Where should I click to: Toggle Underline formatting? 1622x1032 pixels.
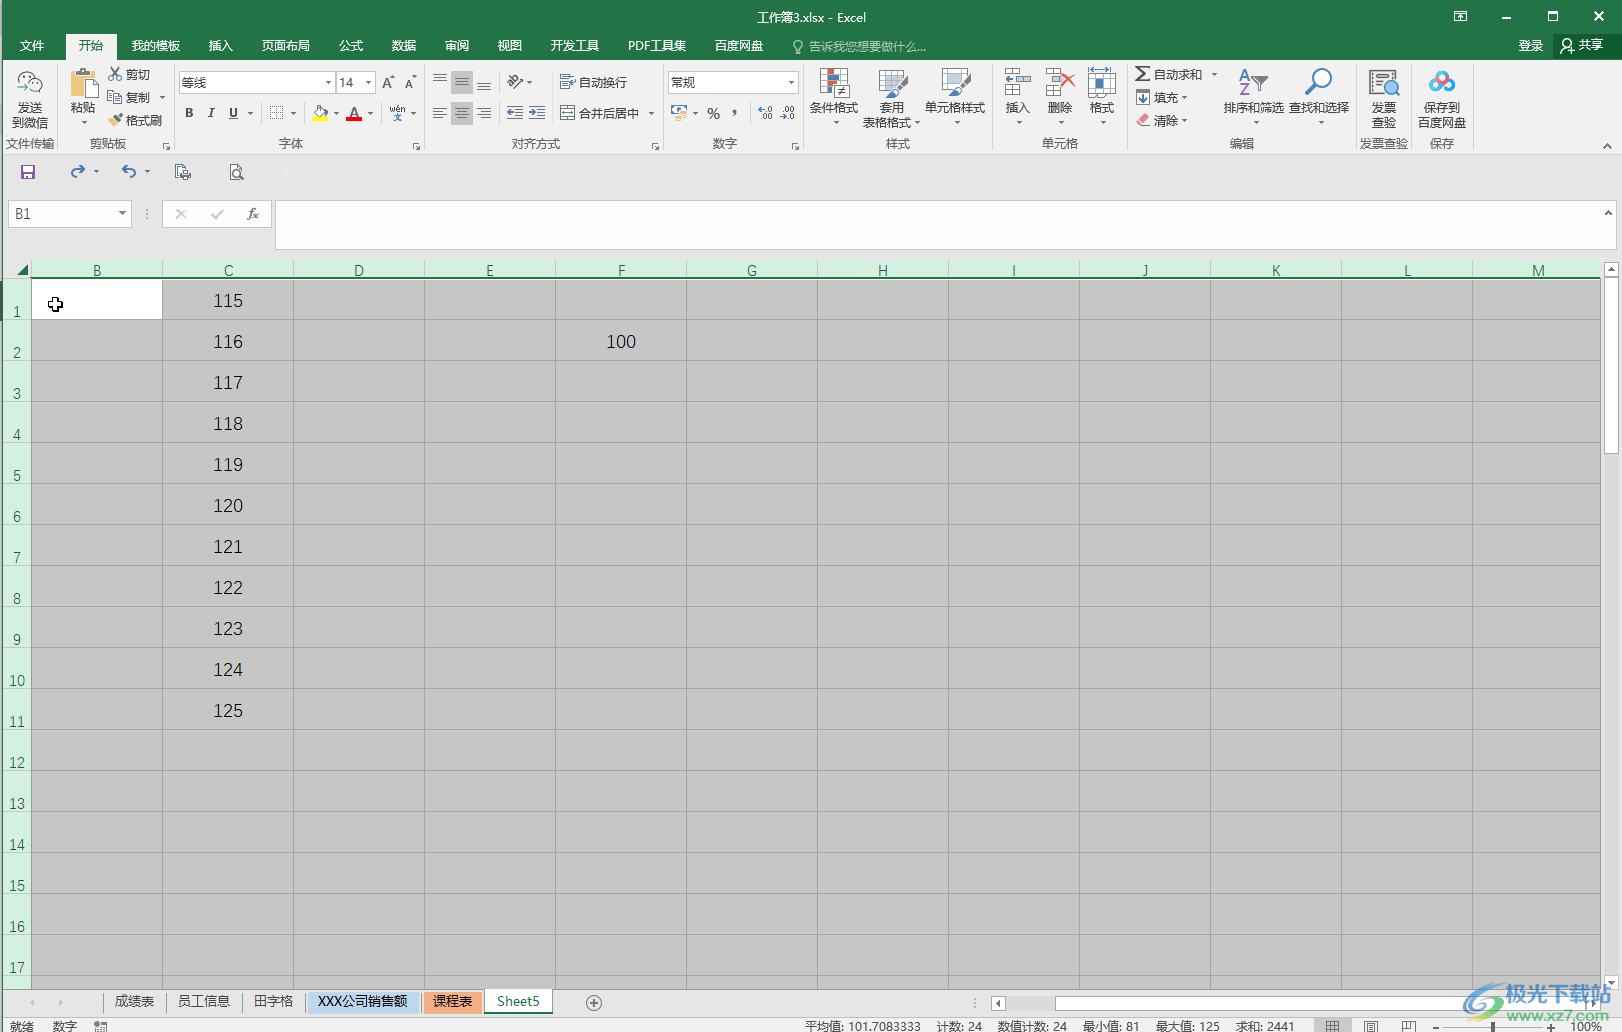(233, 113)
